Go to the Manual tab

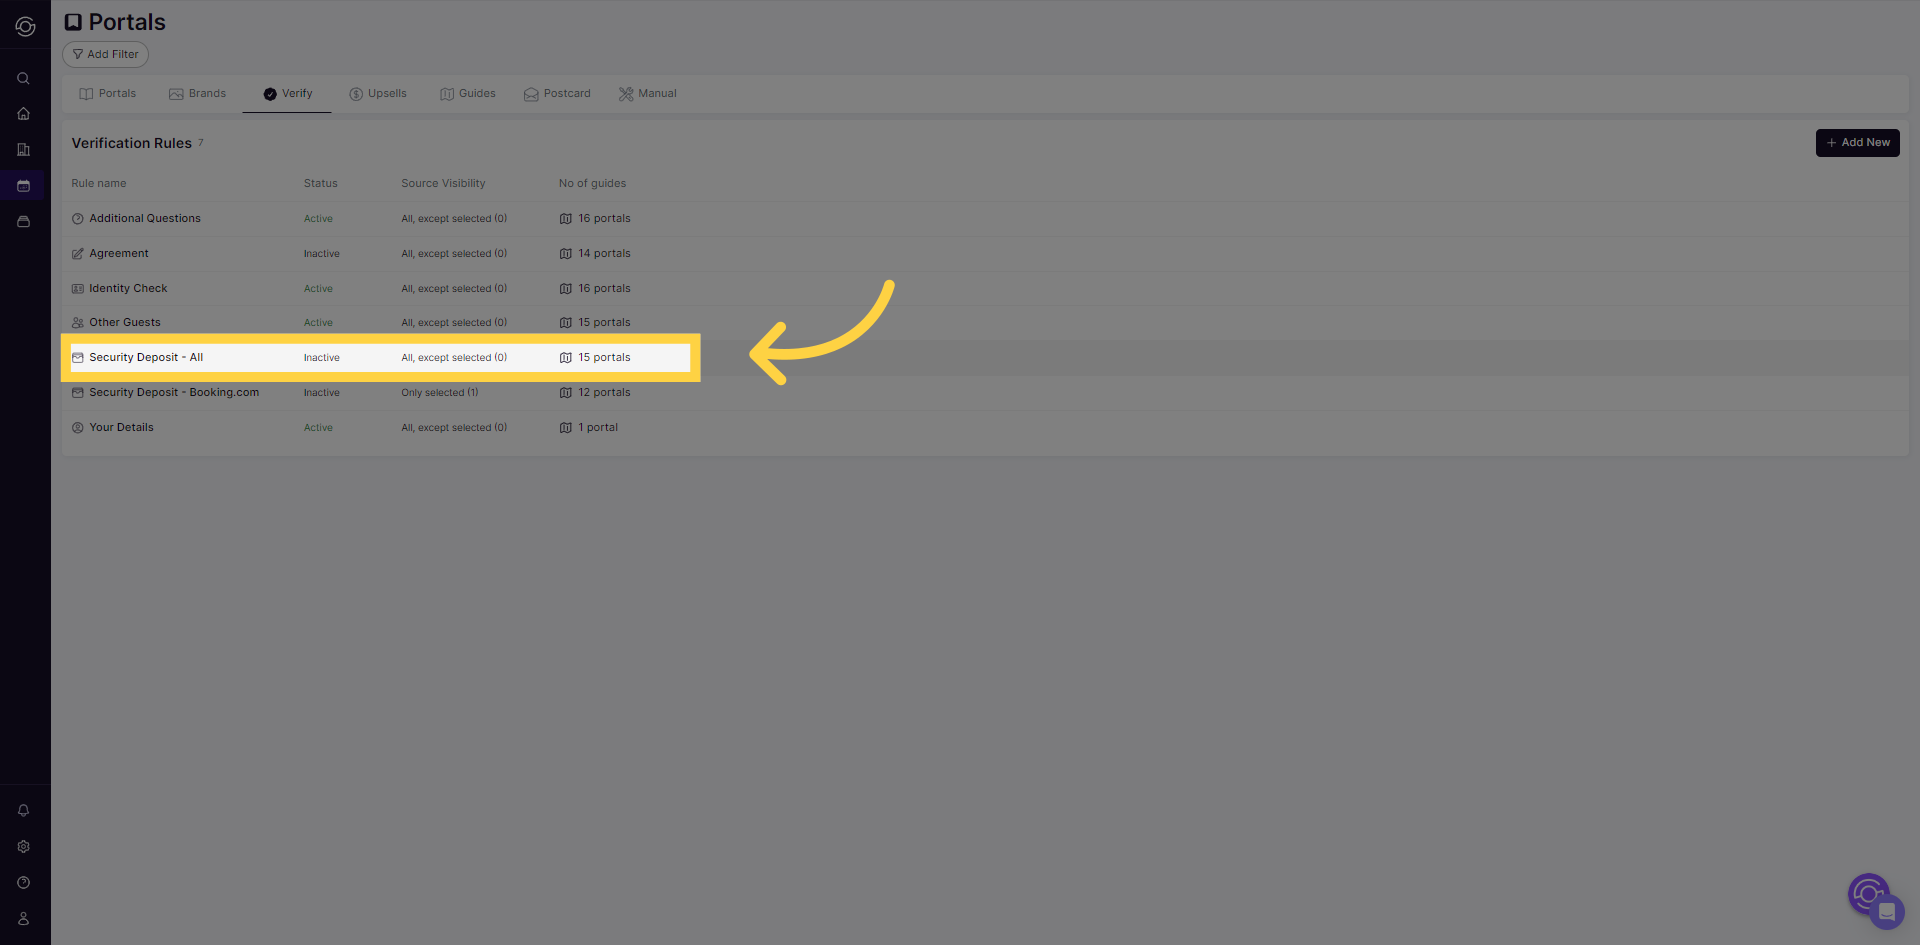[x=647, y=94]
